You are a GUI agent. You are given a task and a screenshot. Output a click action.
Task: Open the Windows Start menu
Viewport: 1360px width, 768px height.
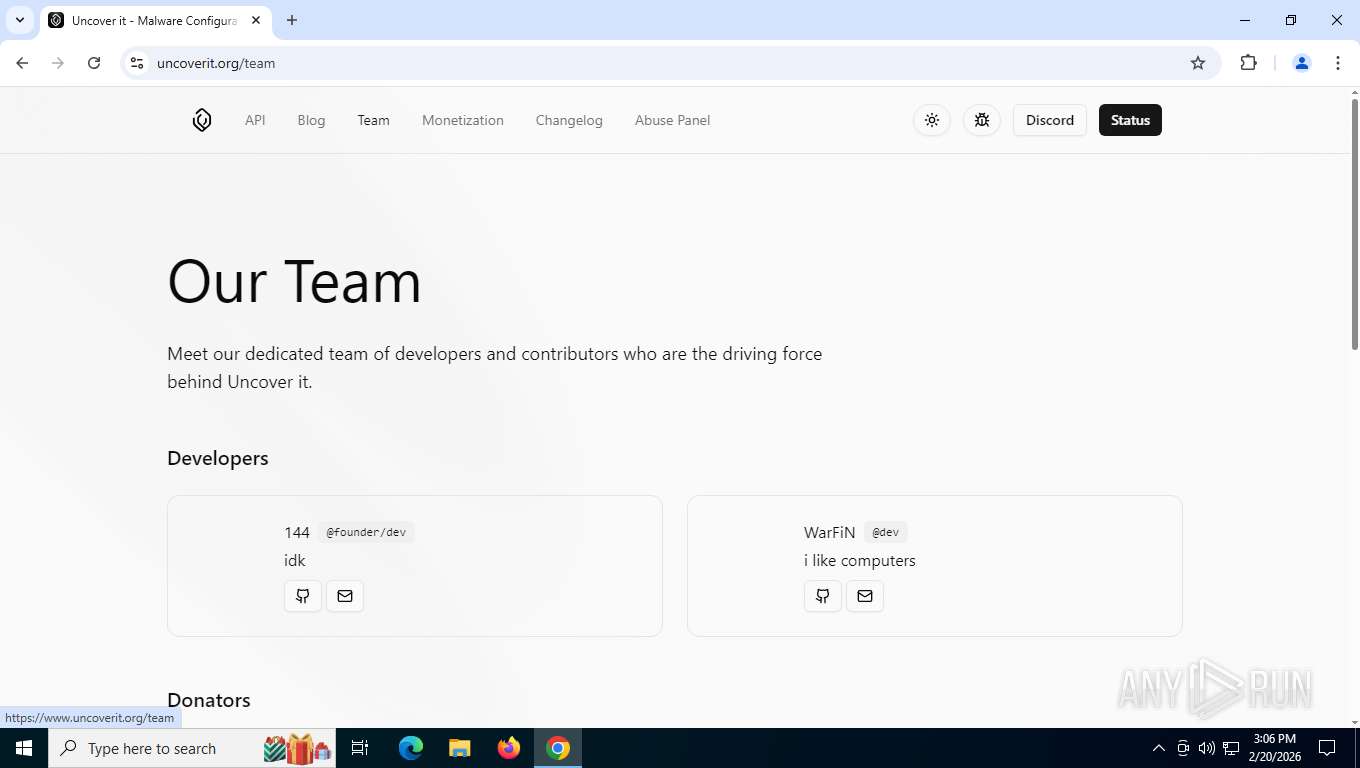pos(24,748)
